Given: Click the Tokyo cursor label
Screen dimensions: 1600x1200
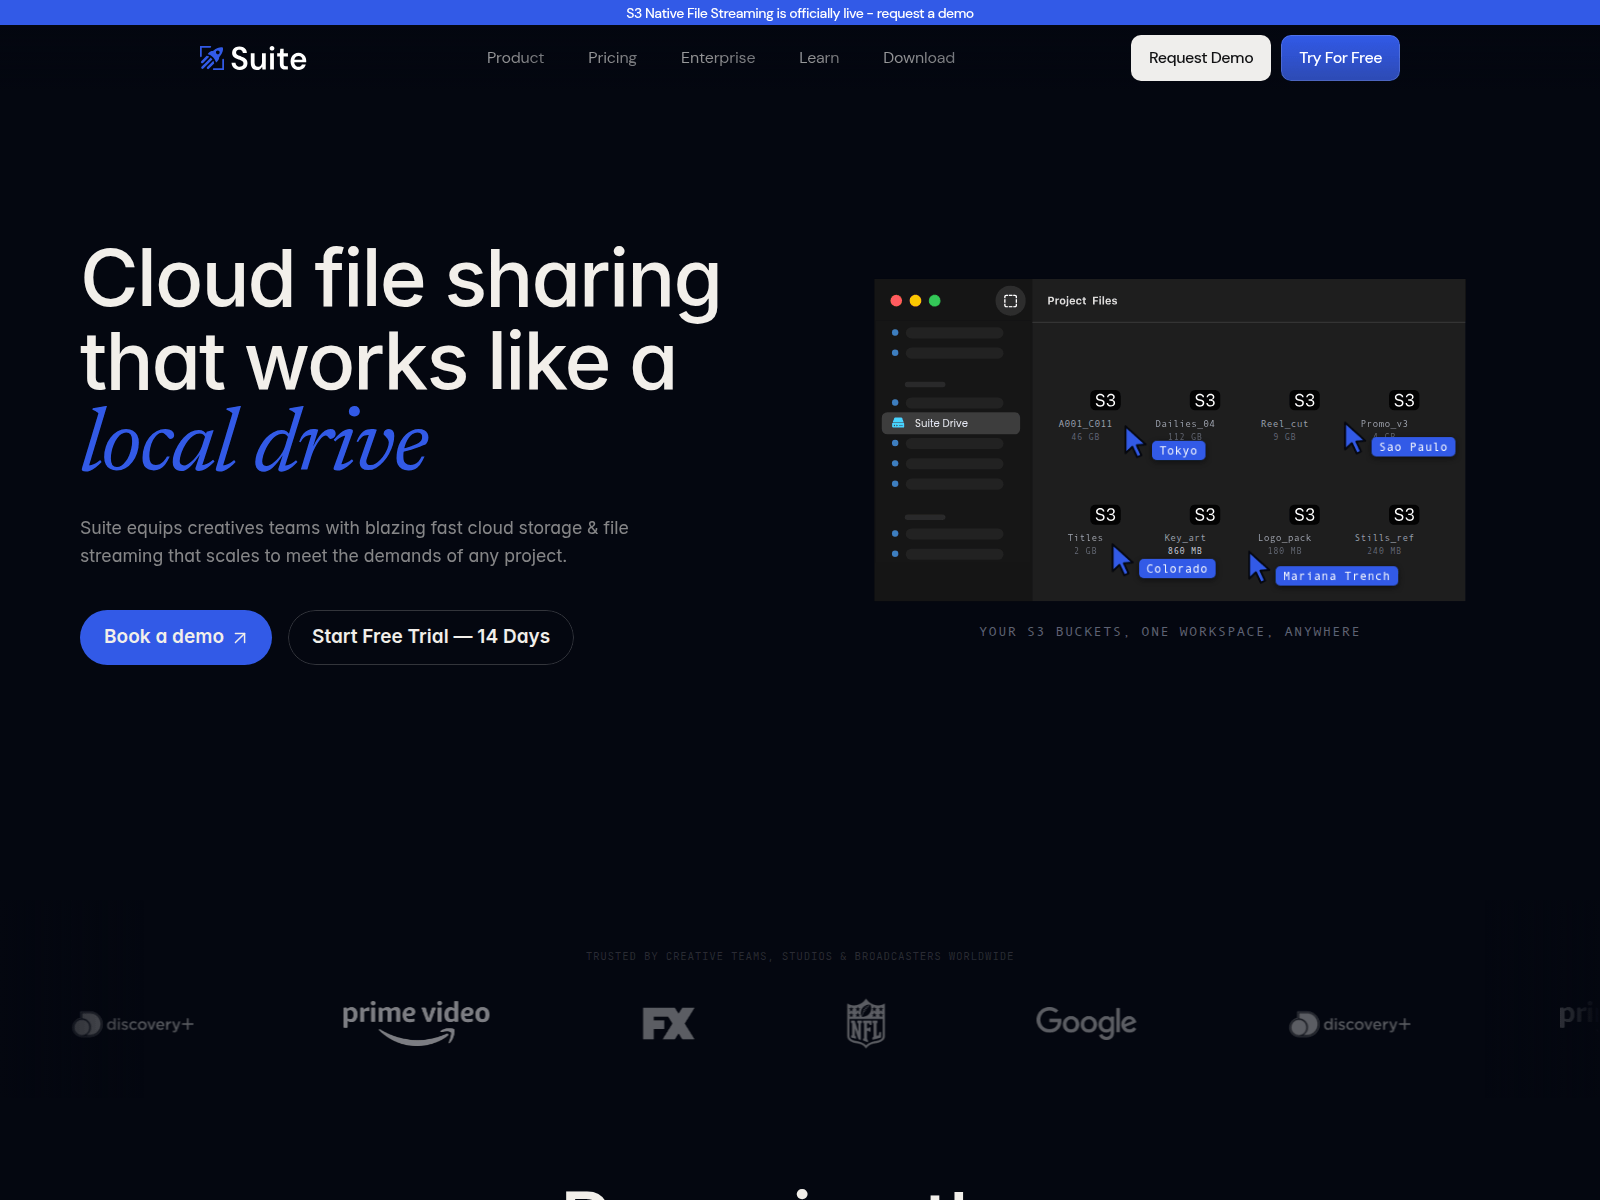Looking at the screenshot, I should [x=1179, y=451].
